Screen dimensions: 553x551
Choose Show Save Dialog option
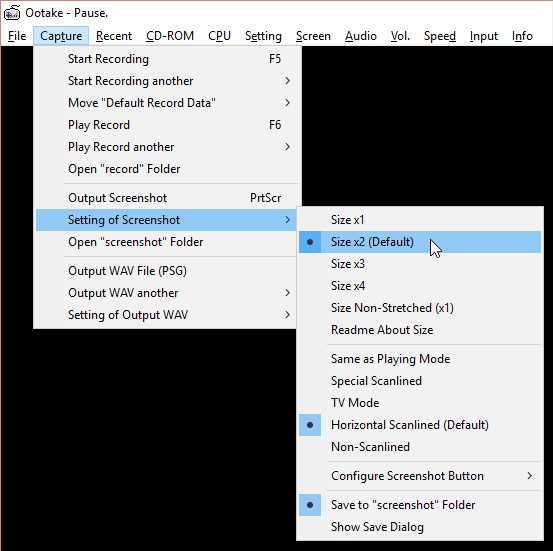(x=420, y=527)
